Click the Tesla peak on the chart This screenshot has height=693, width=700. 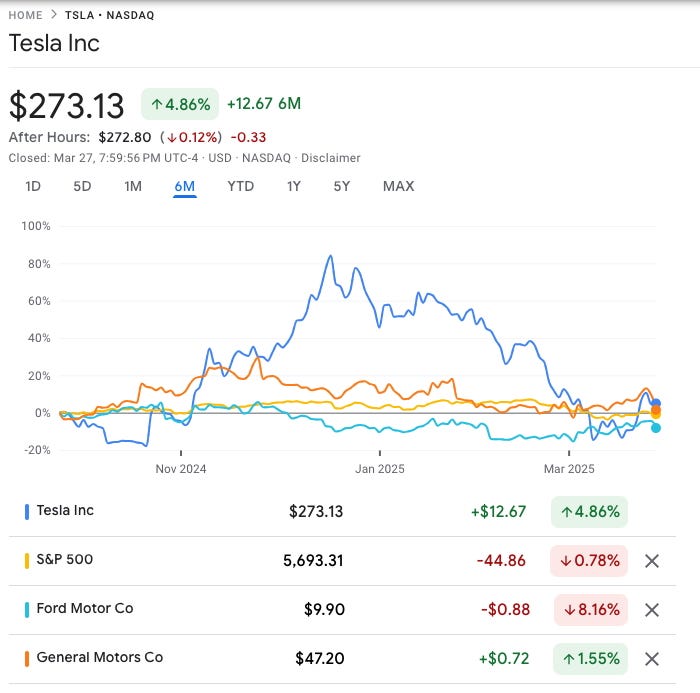pos(330,256)
